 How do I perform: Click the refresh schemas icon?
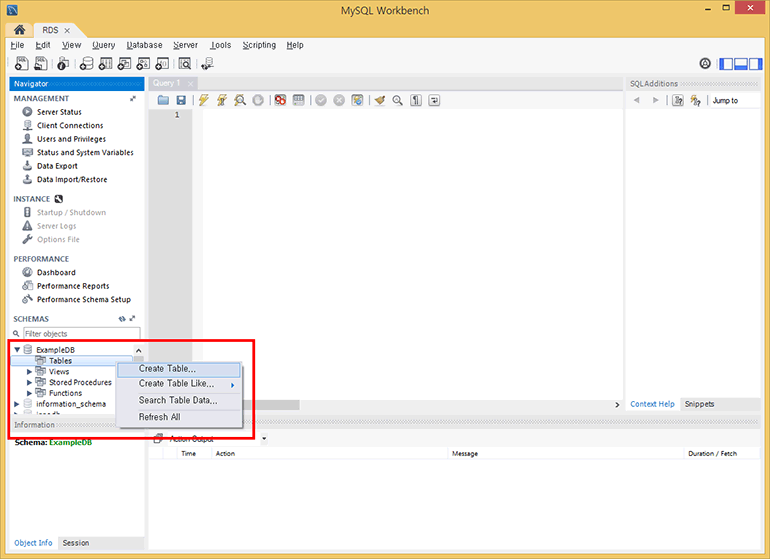[122, 319]
